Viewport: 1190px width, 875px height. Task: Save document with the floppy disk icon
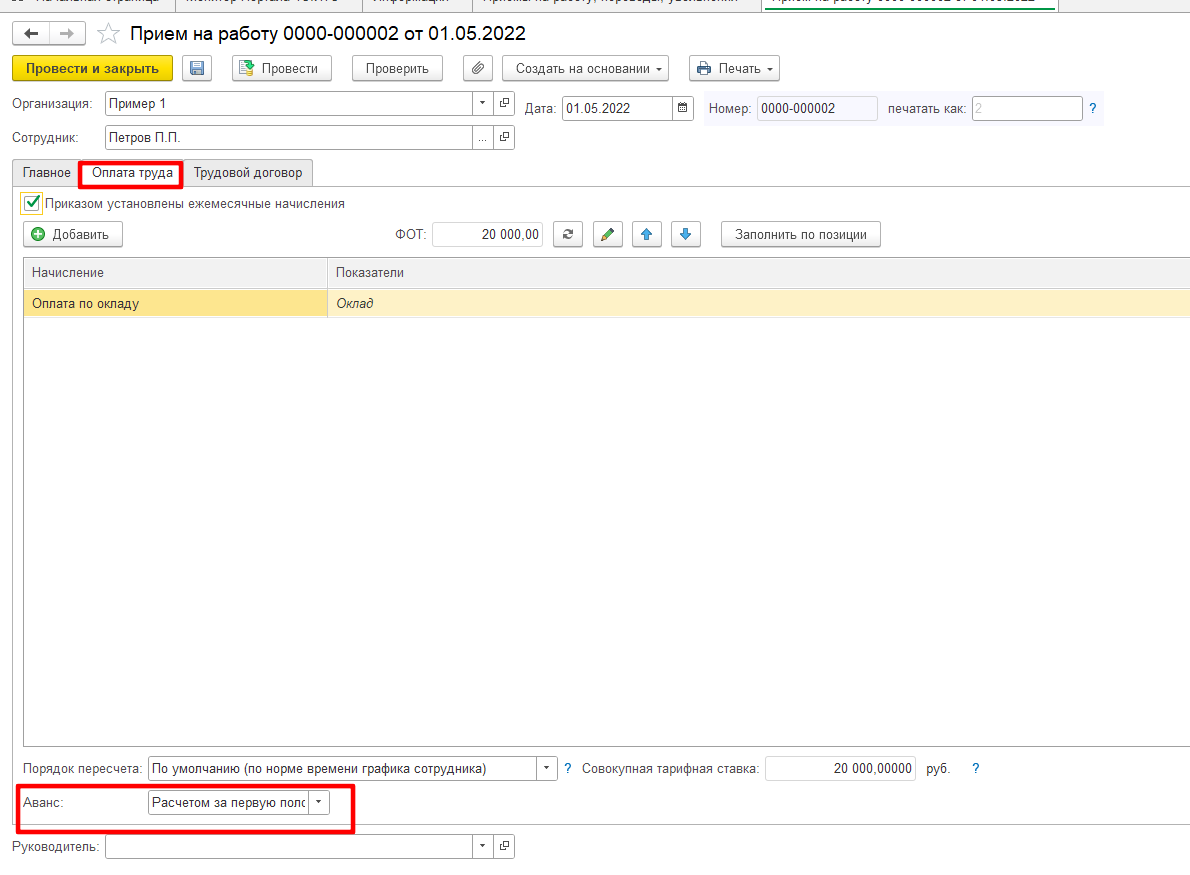point(197,68)
